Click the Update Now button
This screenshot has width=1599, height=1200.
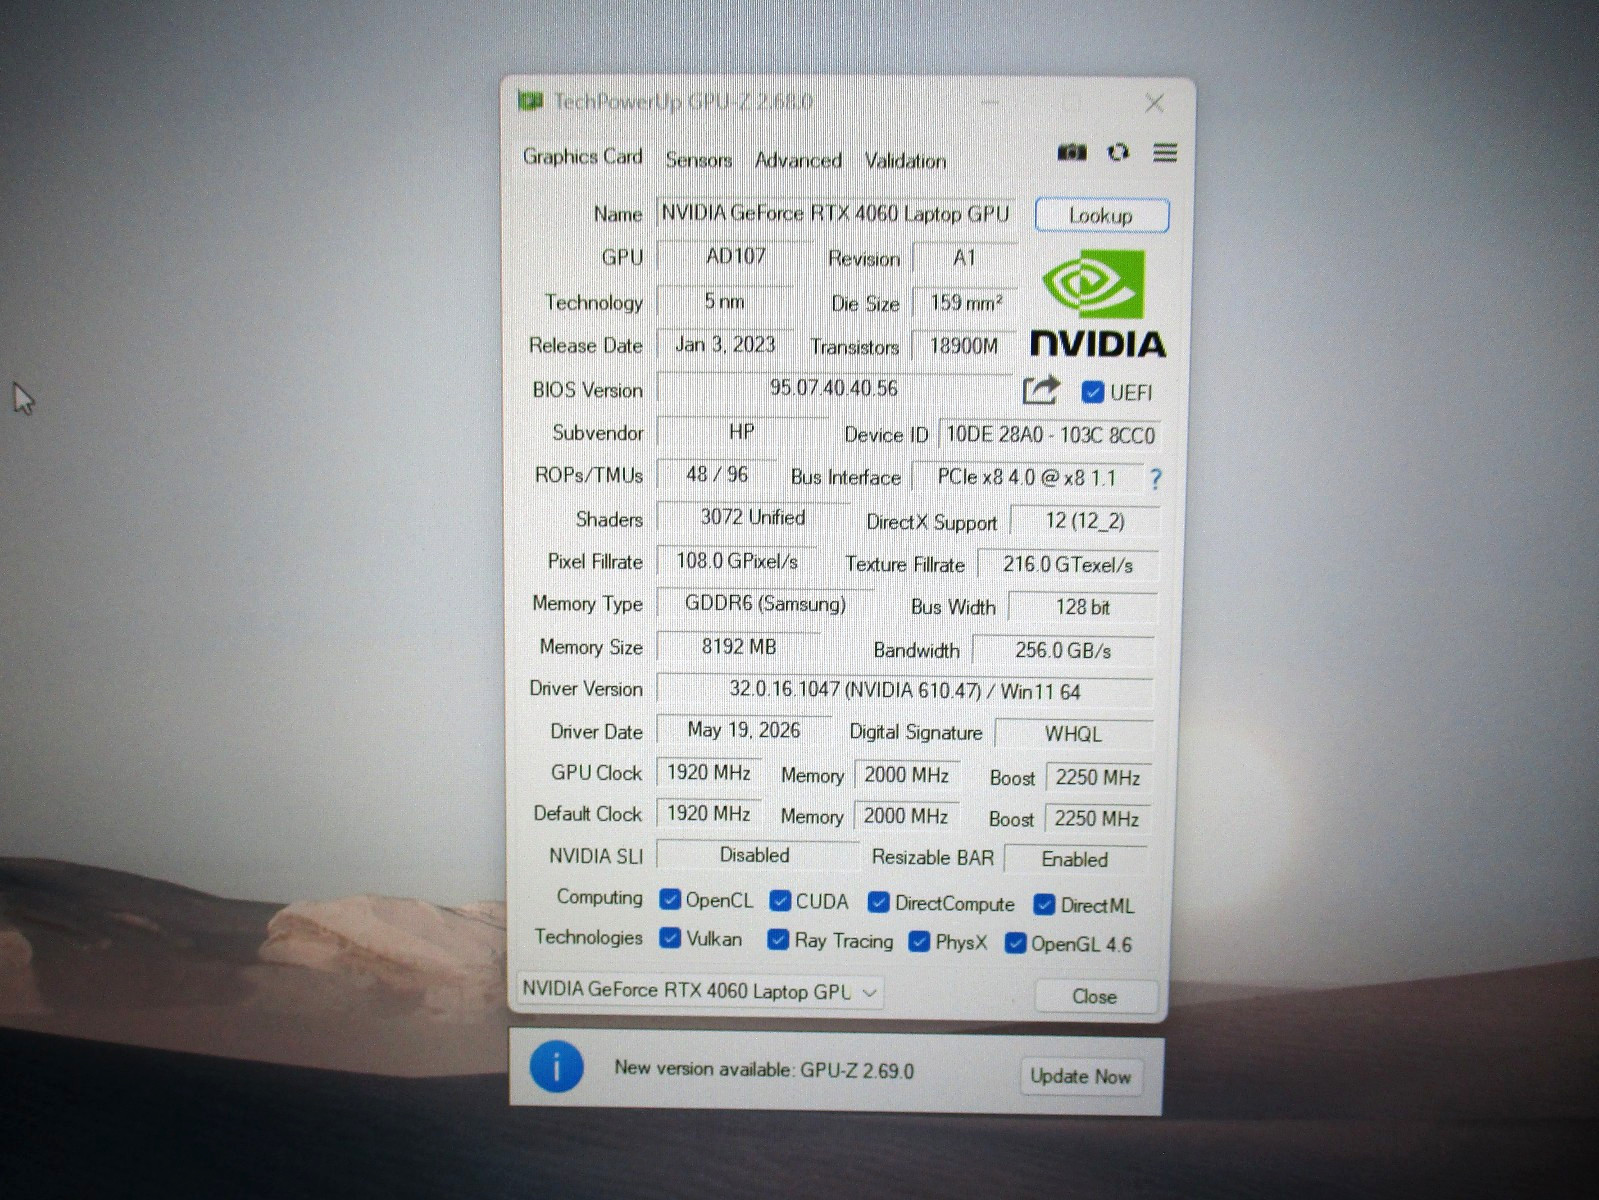1080,1076
